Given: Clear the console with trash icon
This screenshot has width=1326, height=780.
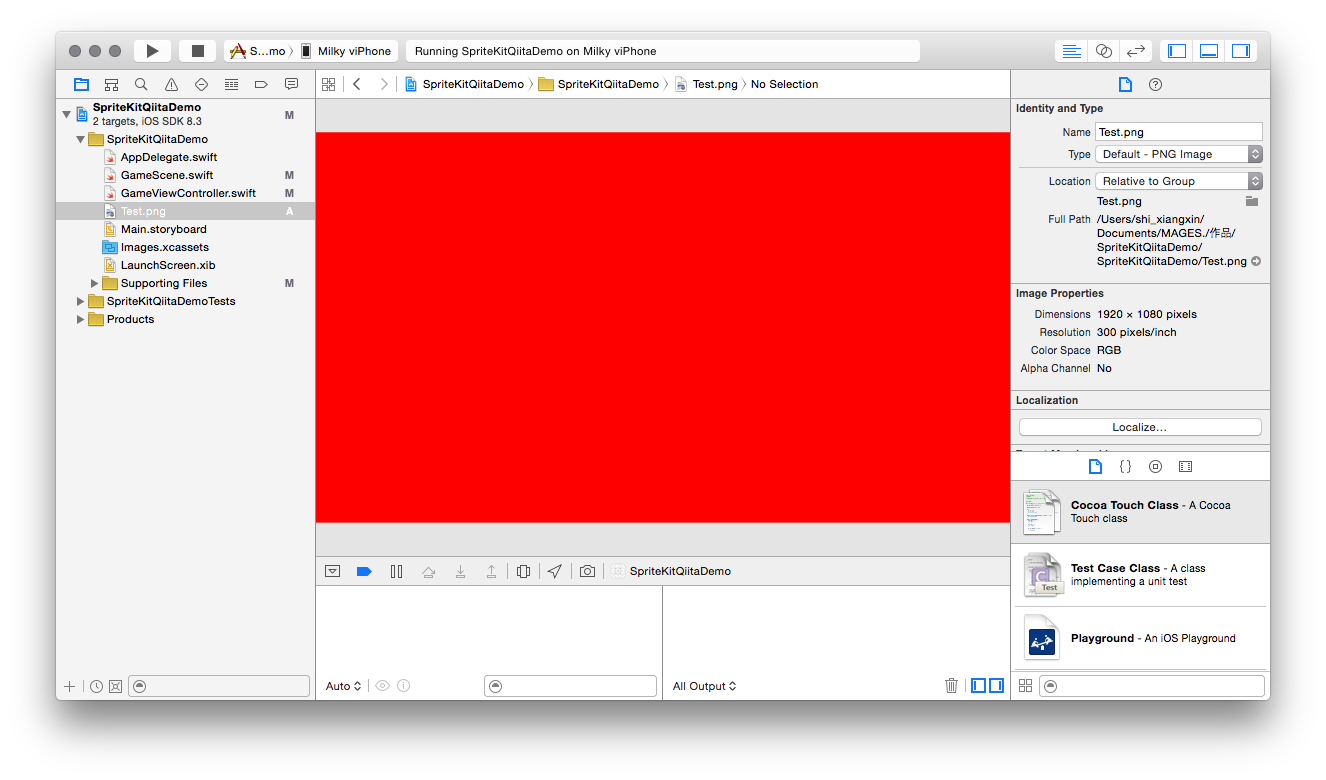Looking at the screenshot, I should pyautogui.click(x=951, y=686).
